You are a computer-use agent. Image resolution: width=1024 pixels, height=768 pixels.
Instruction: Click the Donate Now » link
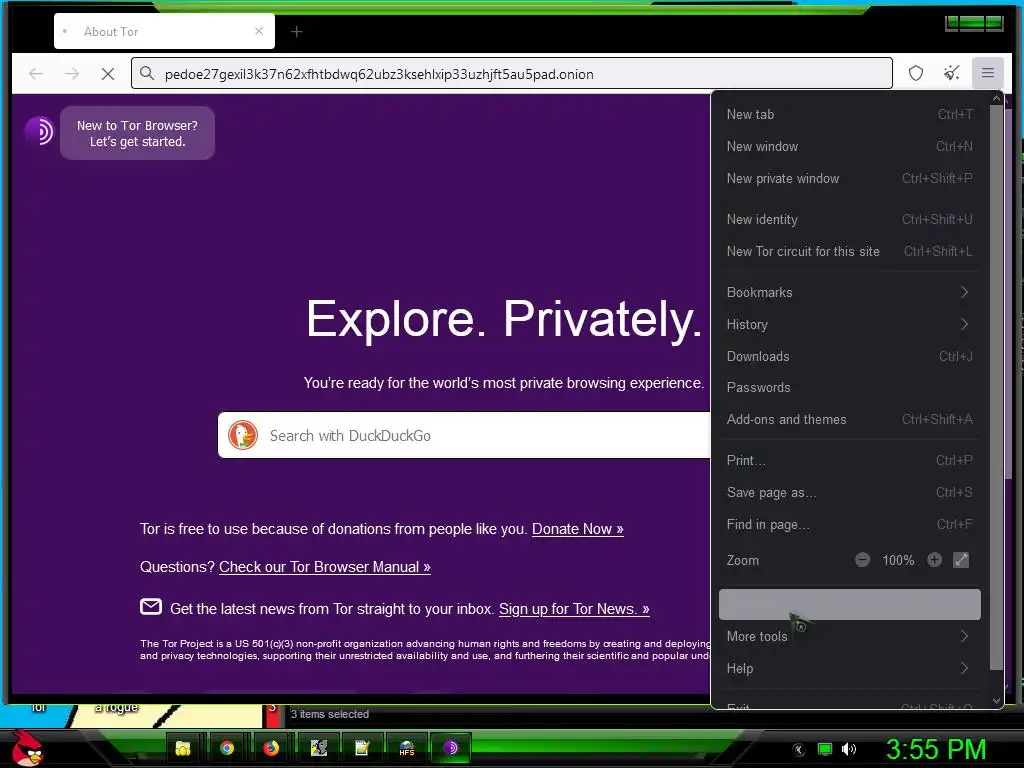point(577,528)
